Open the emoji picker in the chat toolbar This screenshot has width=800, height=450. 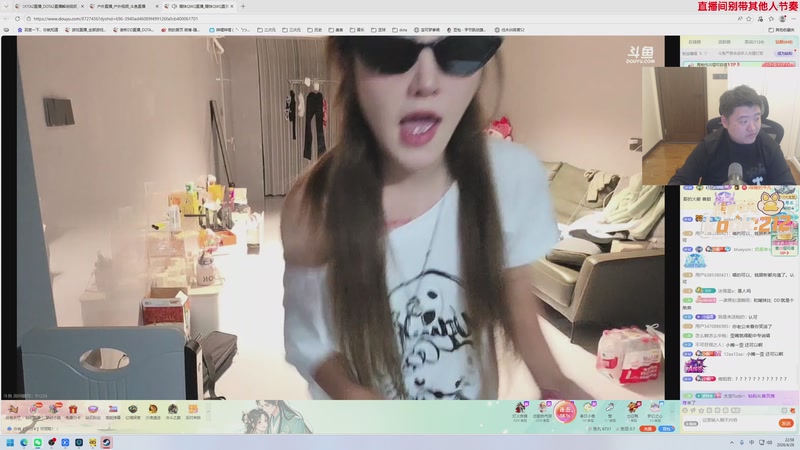(x=685, y=410)
